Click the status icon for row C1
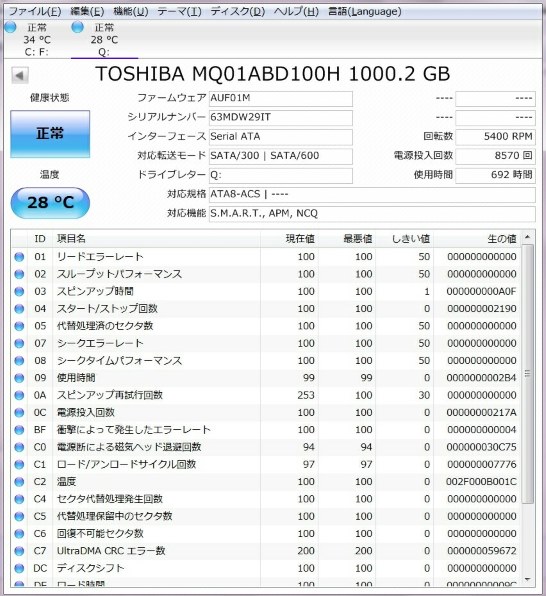The width and height of the screenshot is (546, 596). click(x=19, y=464)
